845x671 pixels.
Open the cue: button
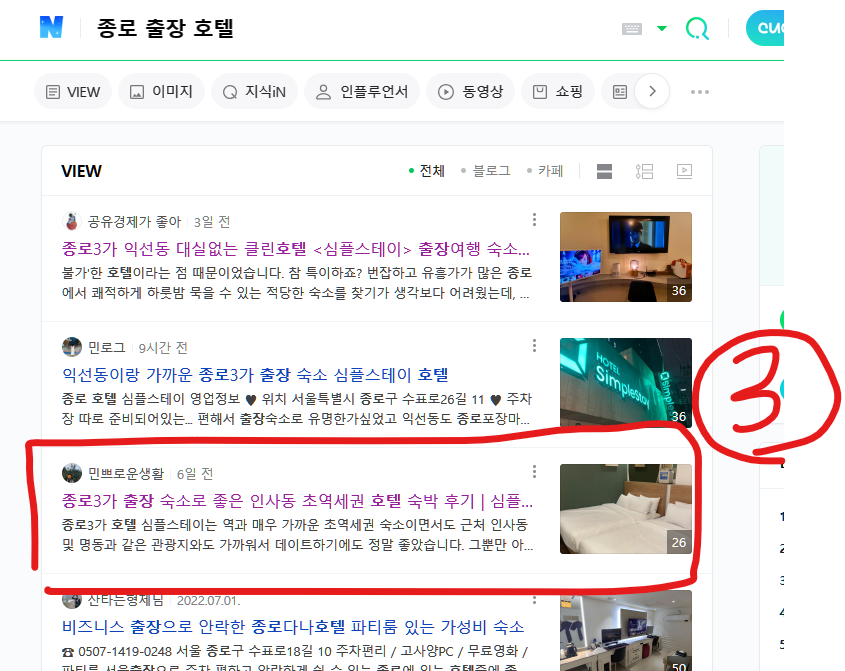point(765,28)
